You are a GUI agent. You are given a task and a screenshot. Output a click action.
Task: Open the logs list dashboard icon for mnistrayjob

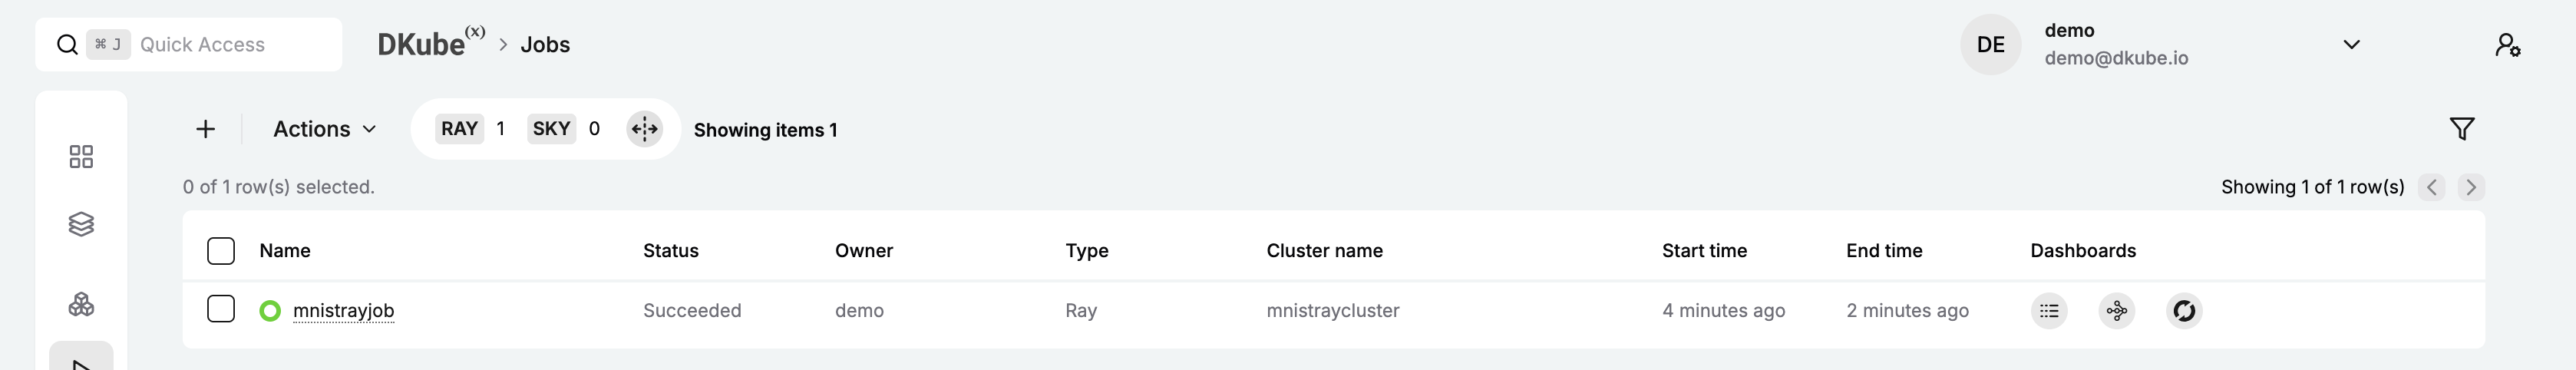pyautogui.click(x=2049, y=311)
